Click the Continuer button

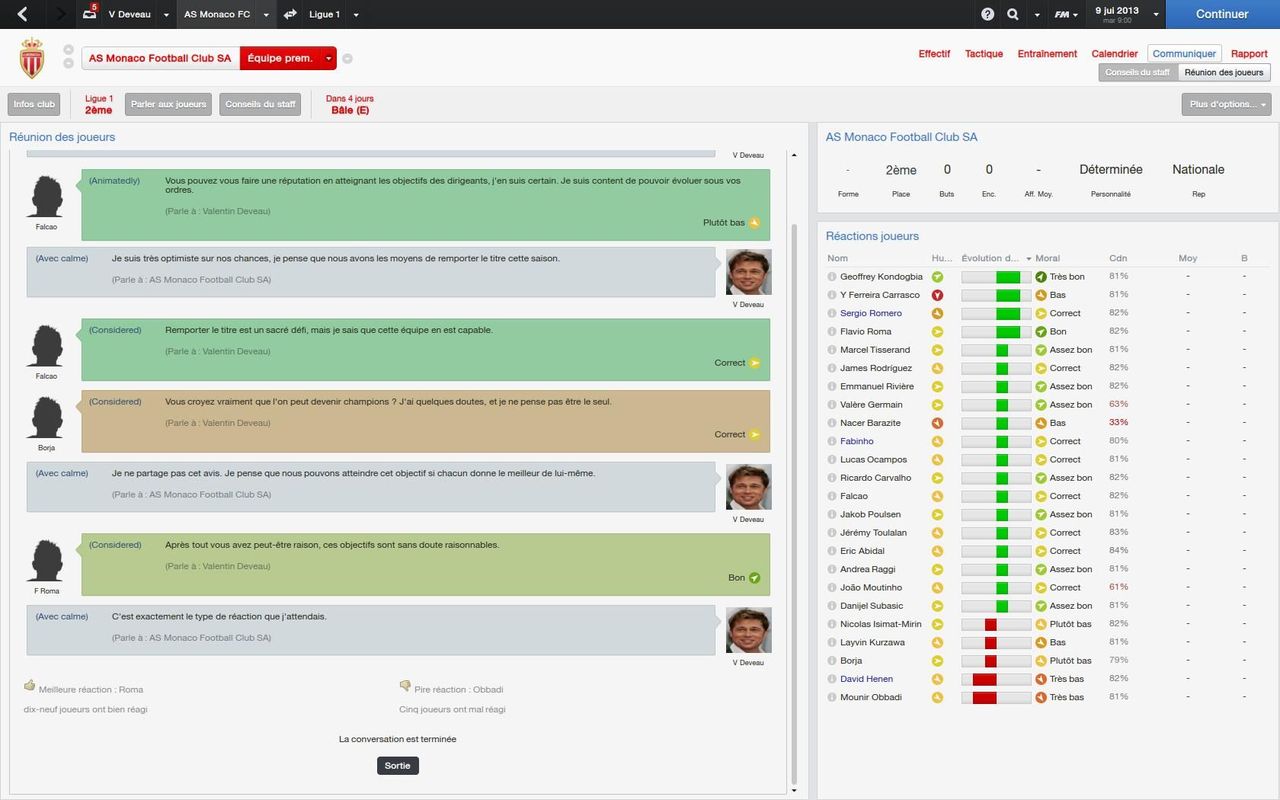(1222, 14)
